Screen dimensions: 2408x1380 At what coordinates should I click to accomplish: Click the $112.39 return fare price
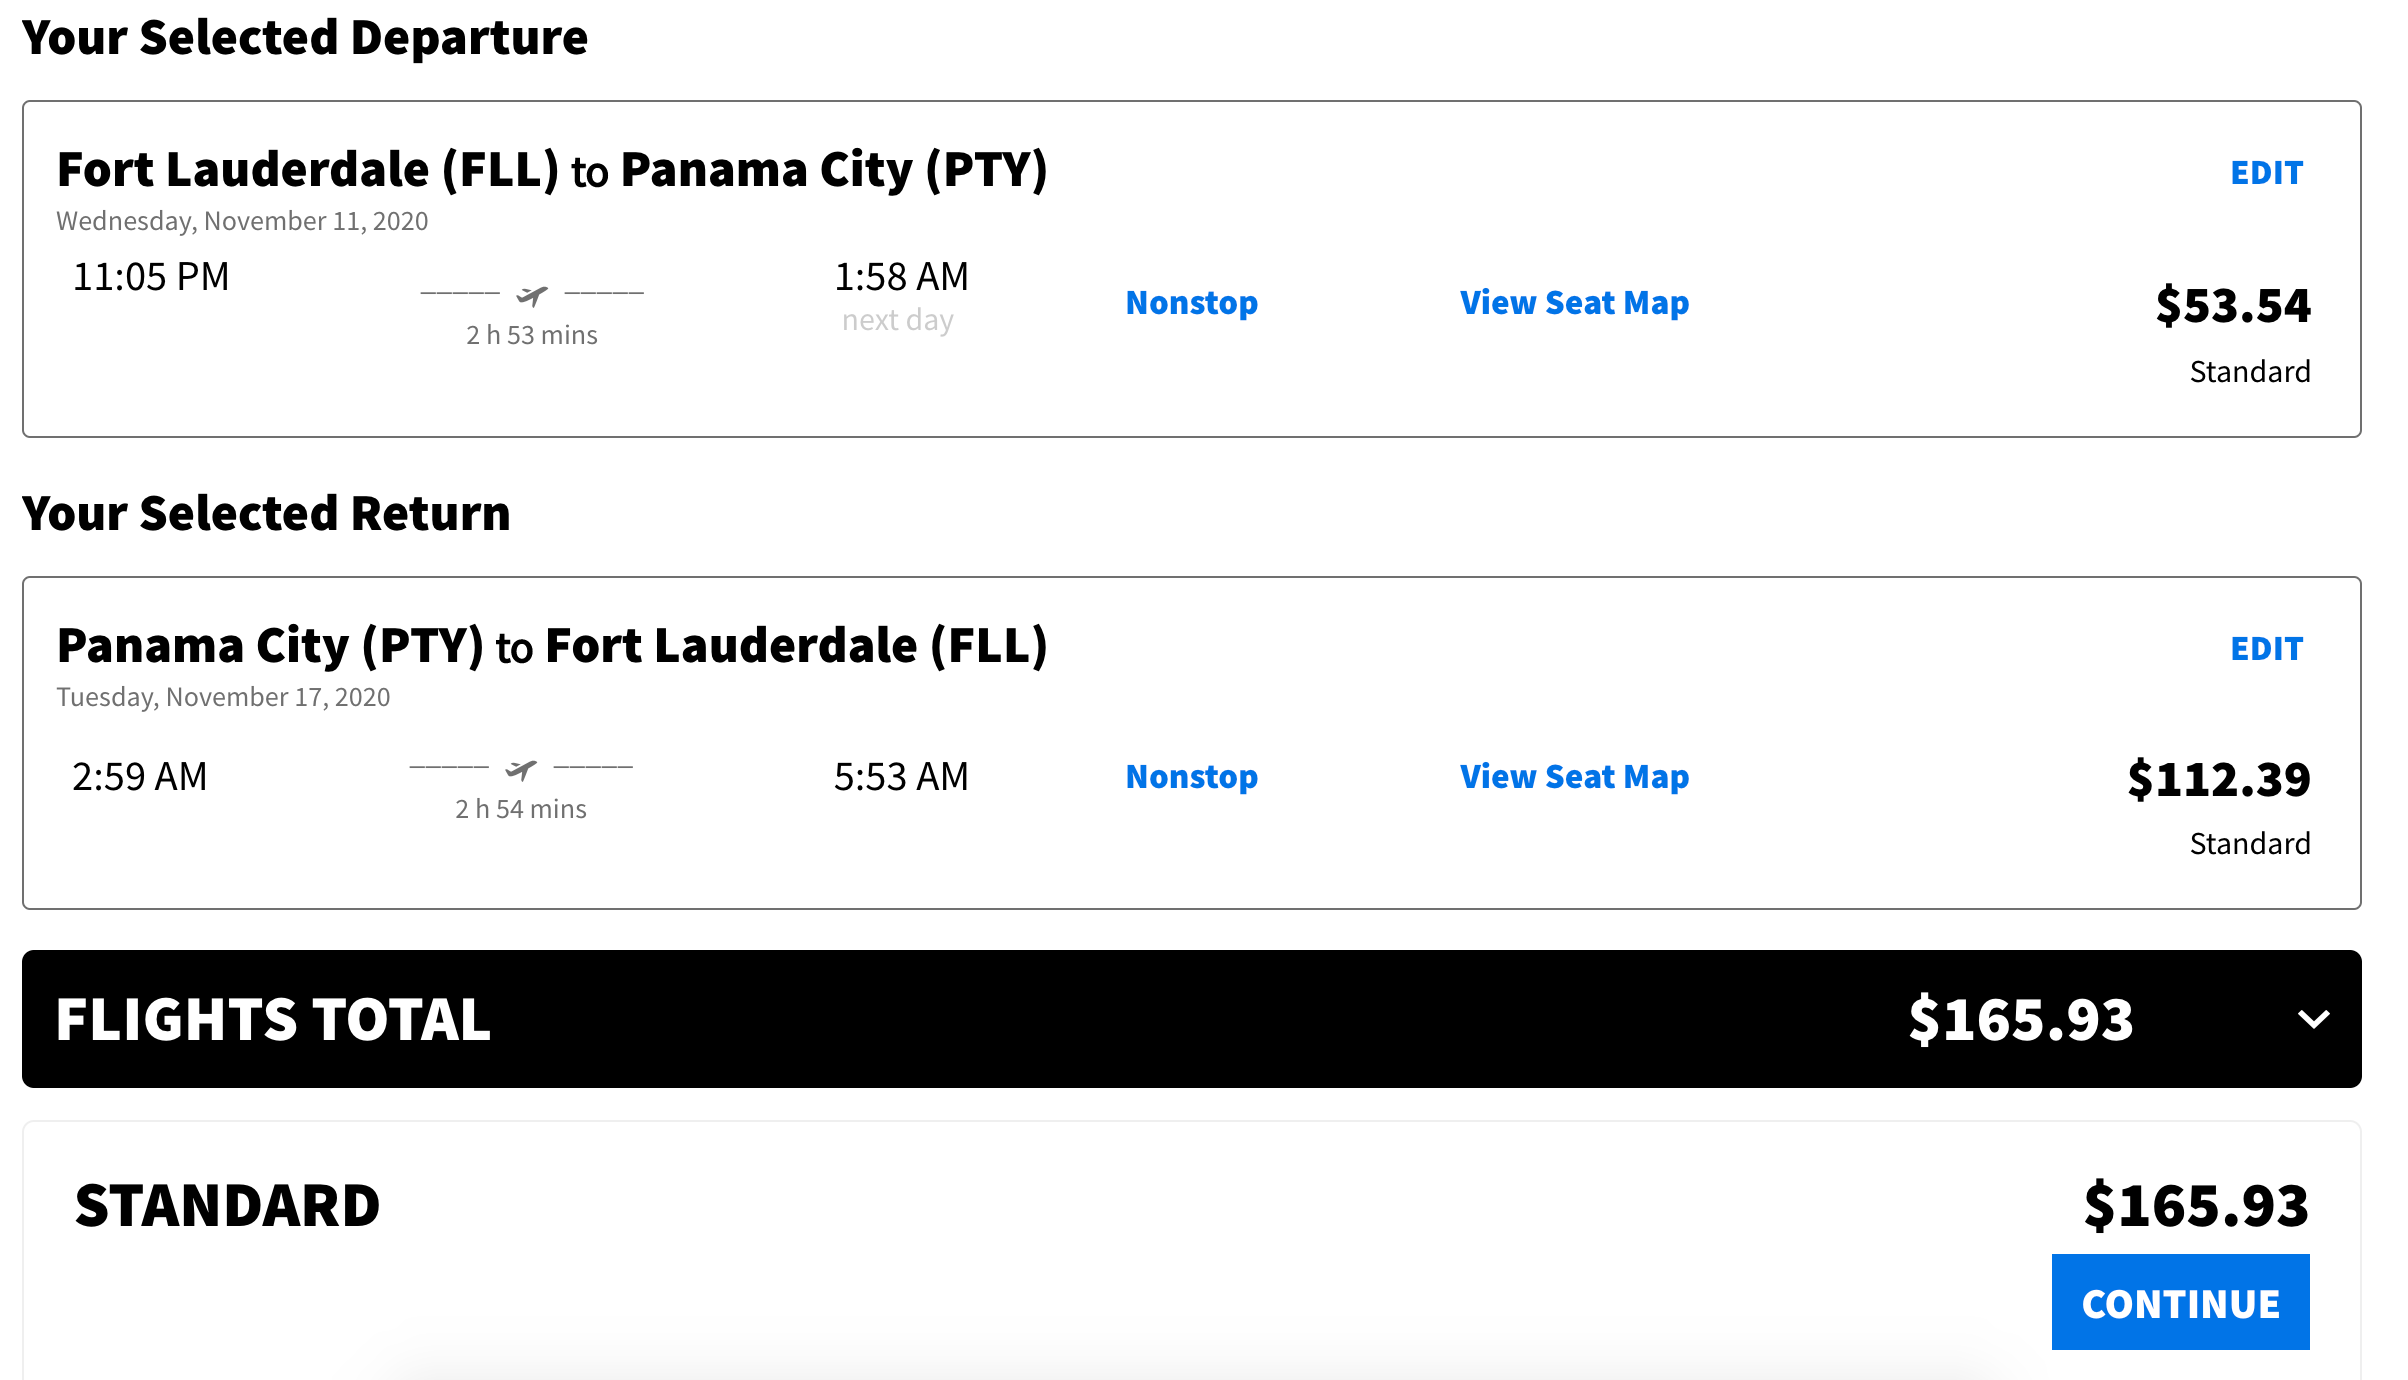(x=2218, y=779)
